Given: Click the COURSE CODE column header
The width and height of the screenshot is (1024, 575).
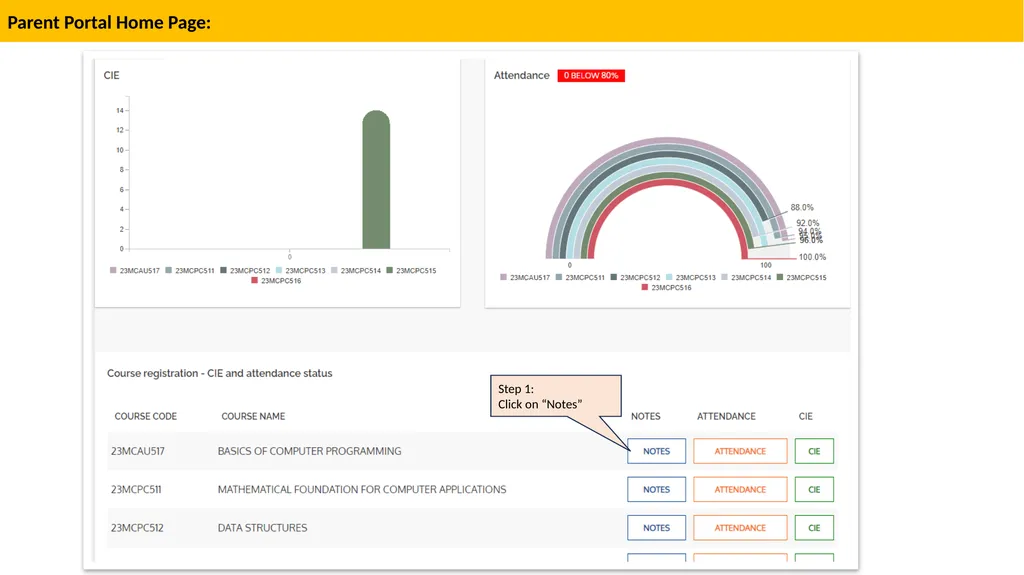Looking at the screenshot, I should point(146,416).
